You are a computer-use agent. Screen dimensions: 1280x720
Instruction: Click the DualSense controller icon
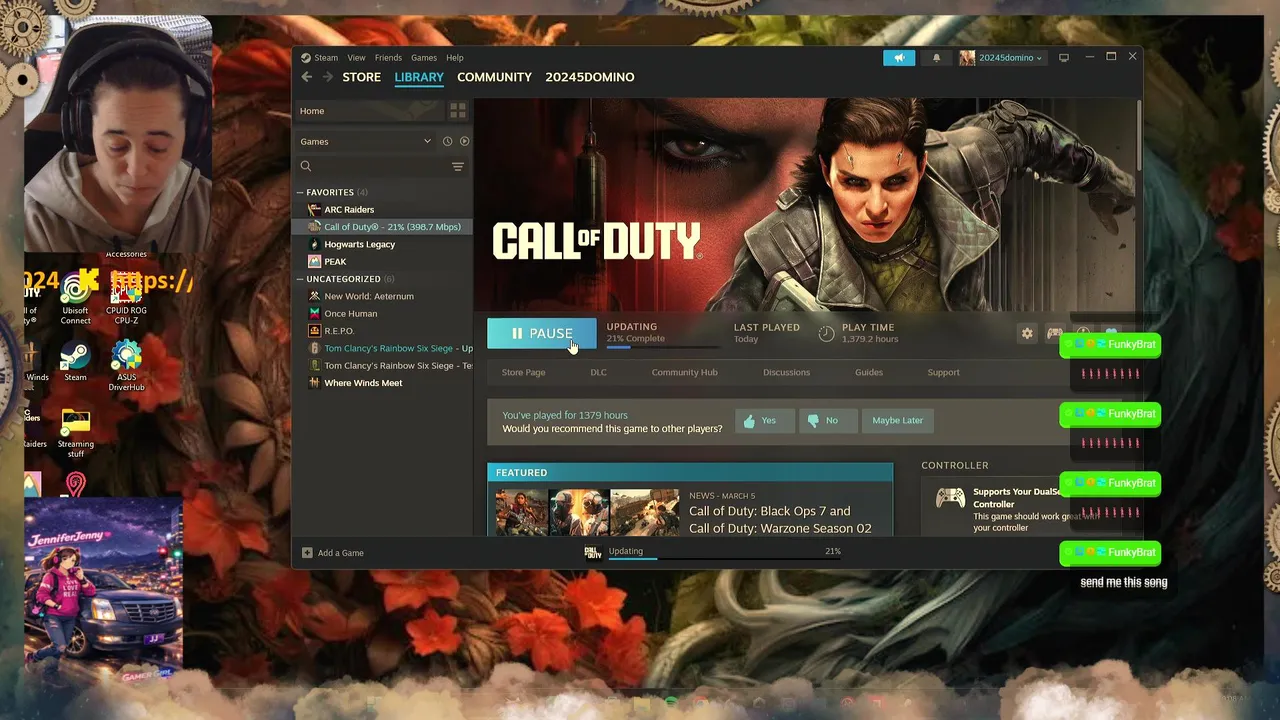coord(950,498)
